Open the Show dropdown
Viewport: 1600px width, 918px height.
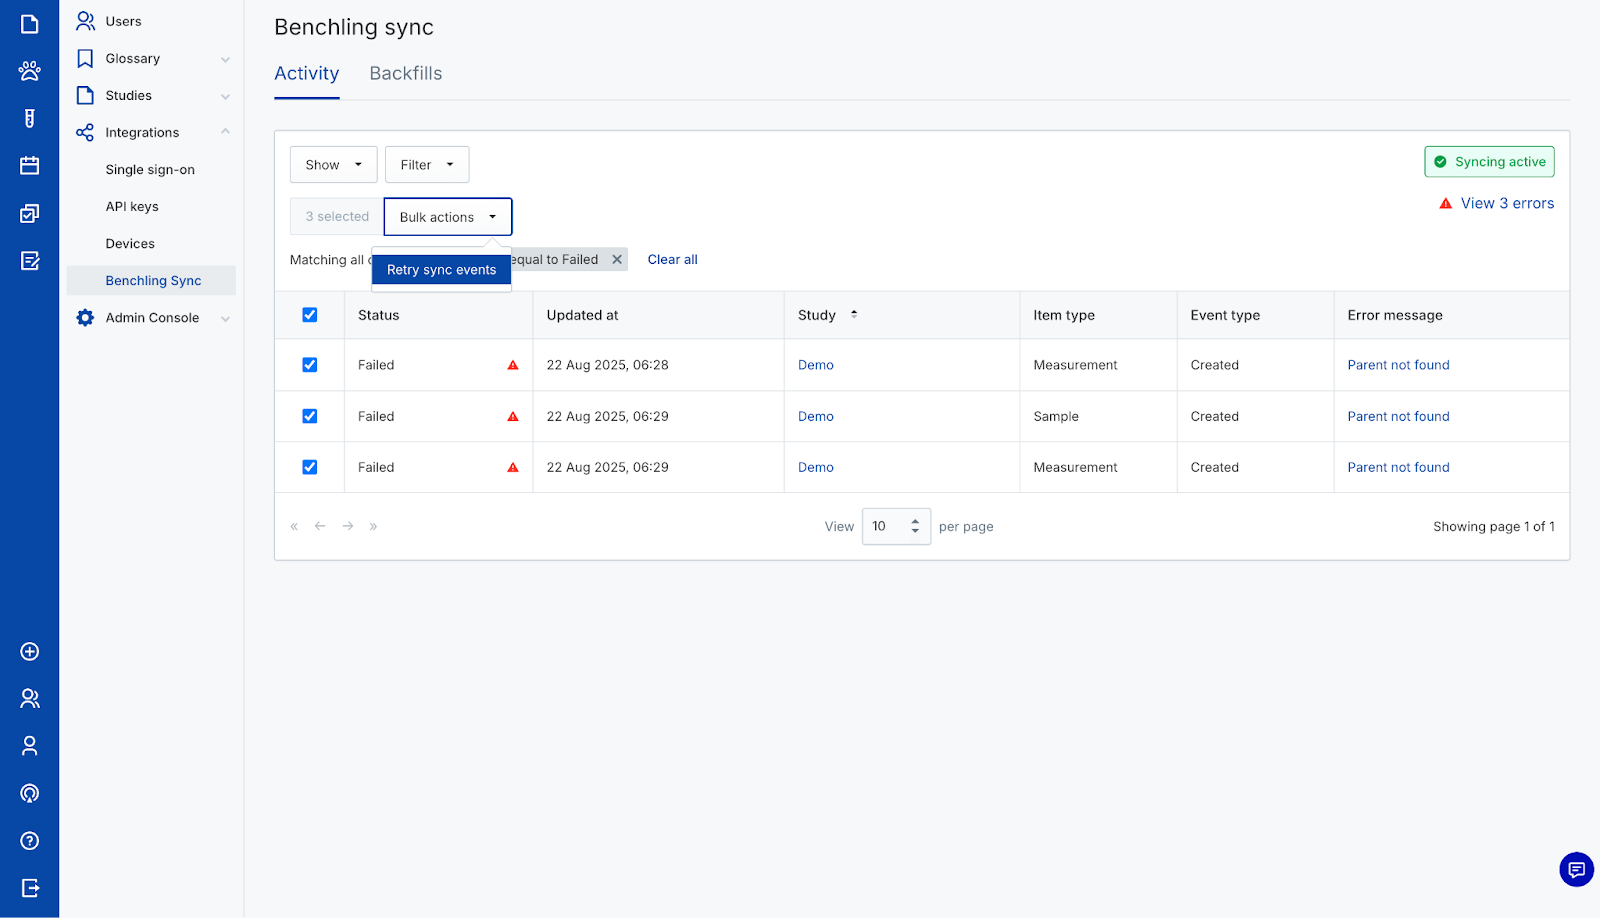(333, 165)
